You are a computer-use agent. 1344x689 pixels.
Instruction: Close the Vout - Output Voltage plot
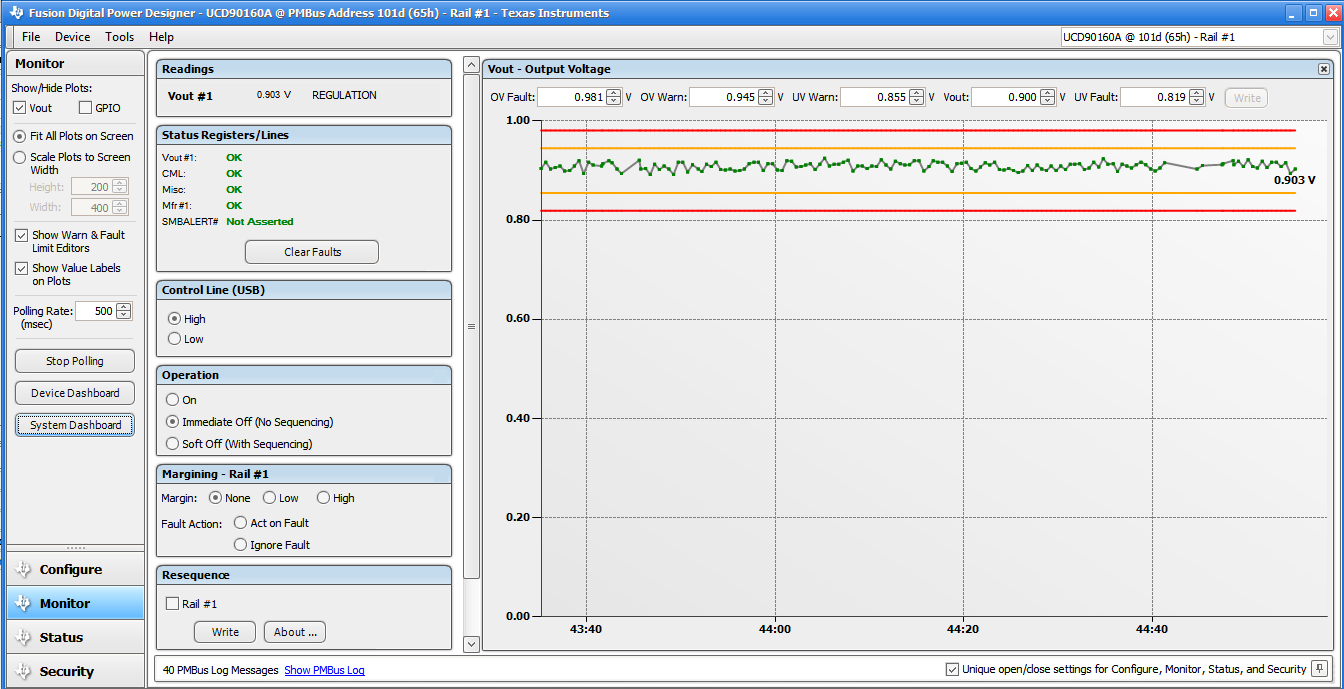point(1324,68)
